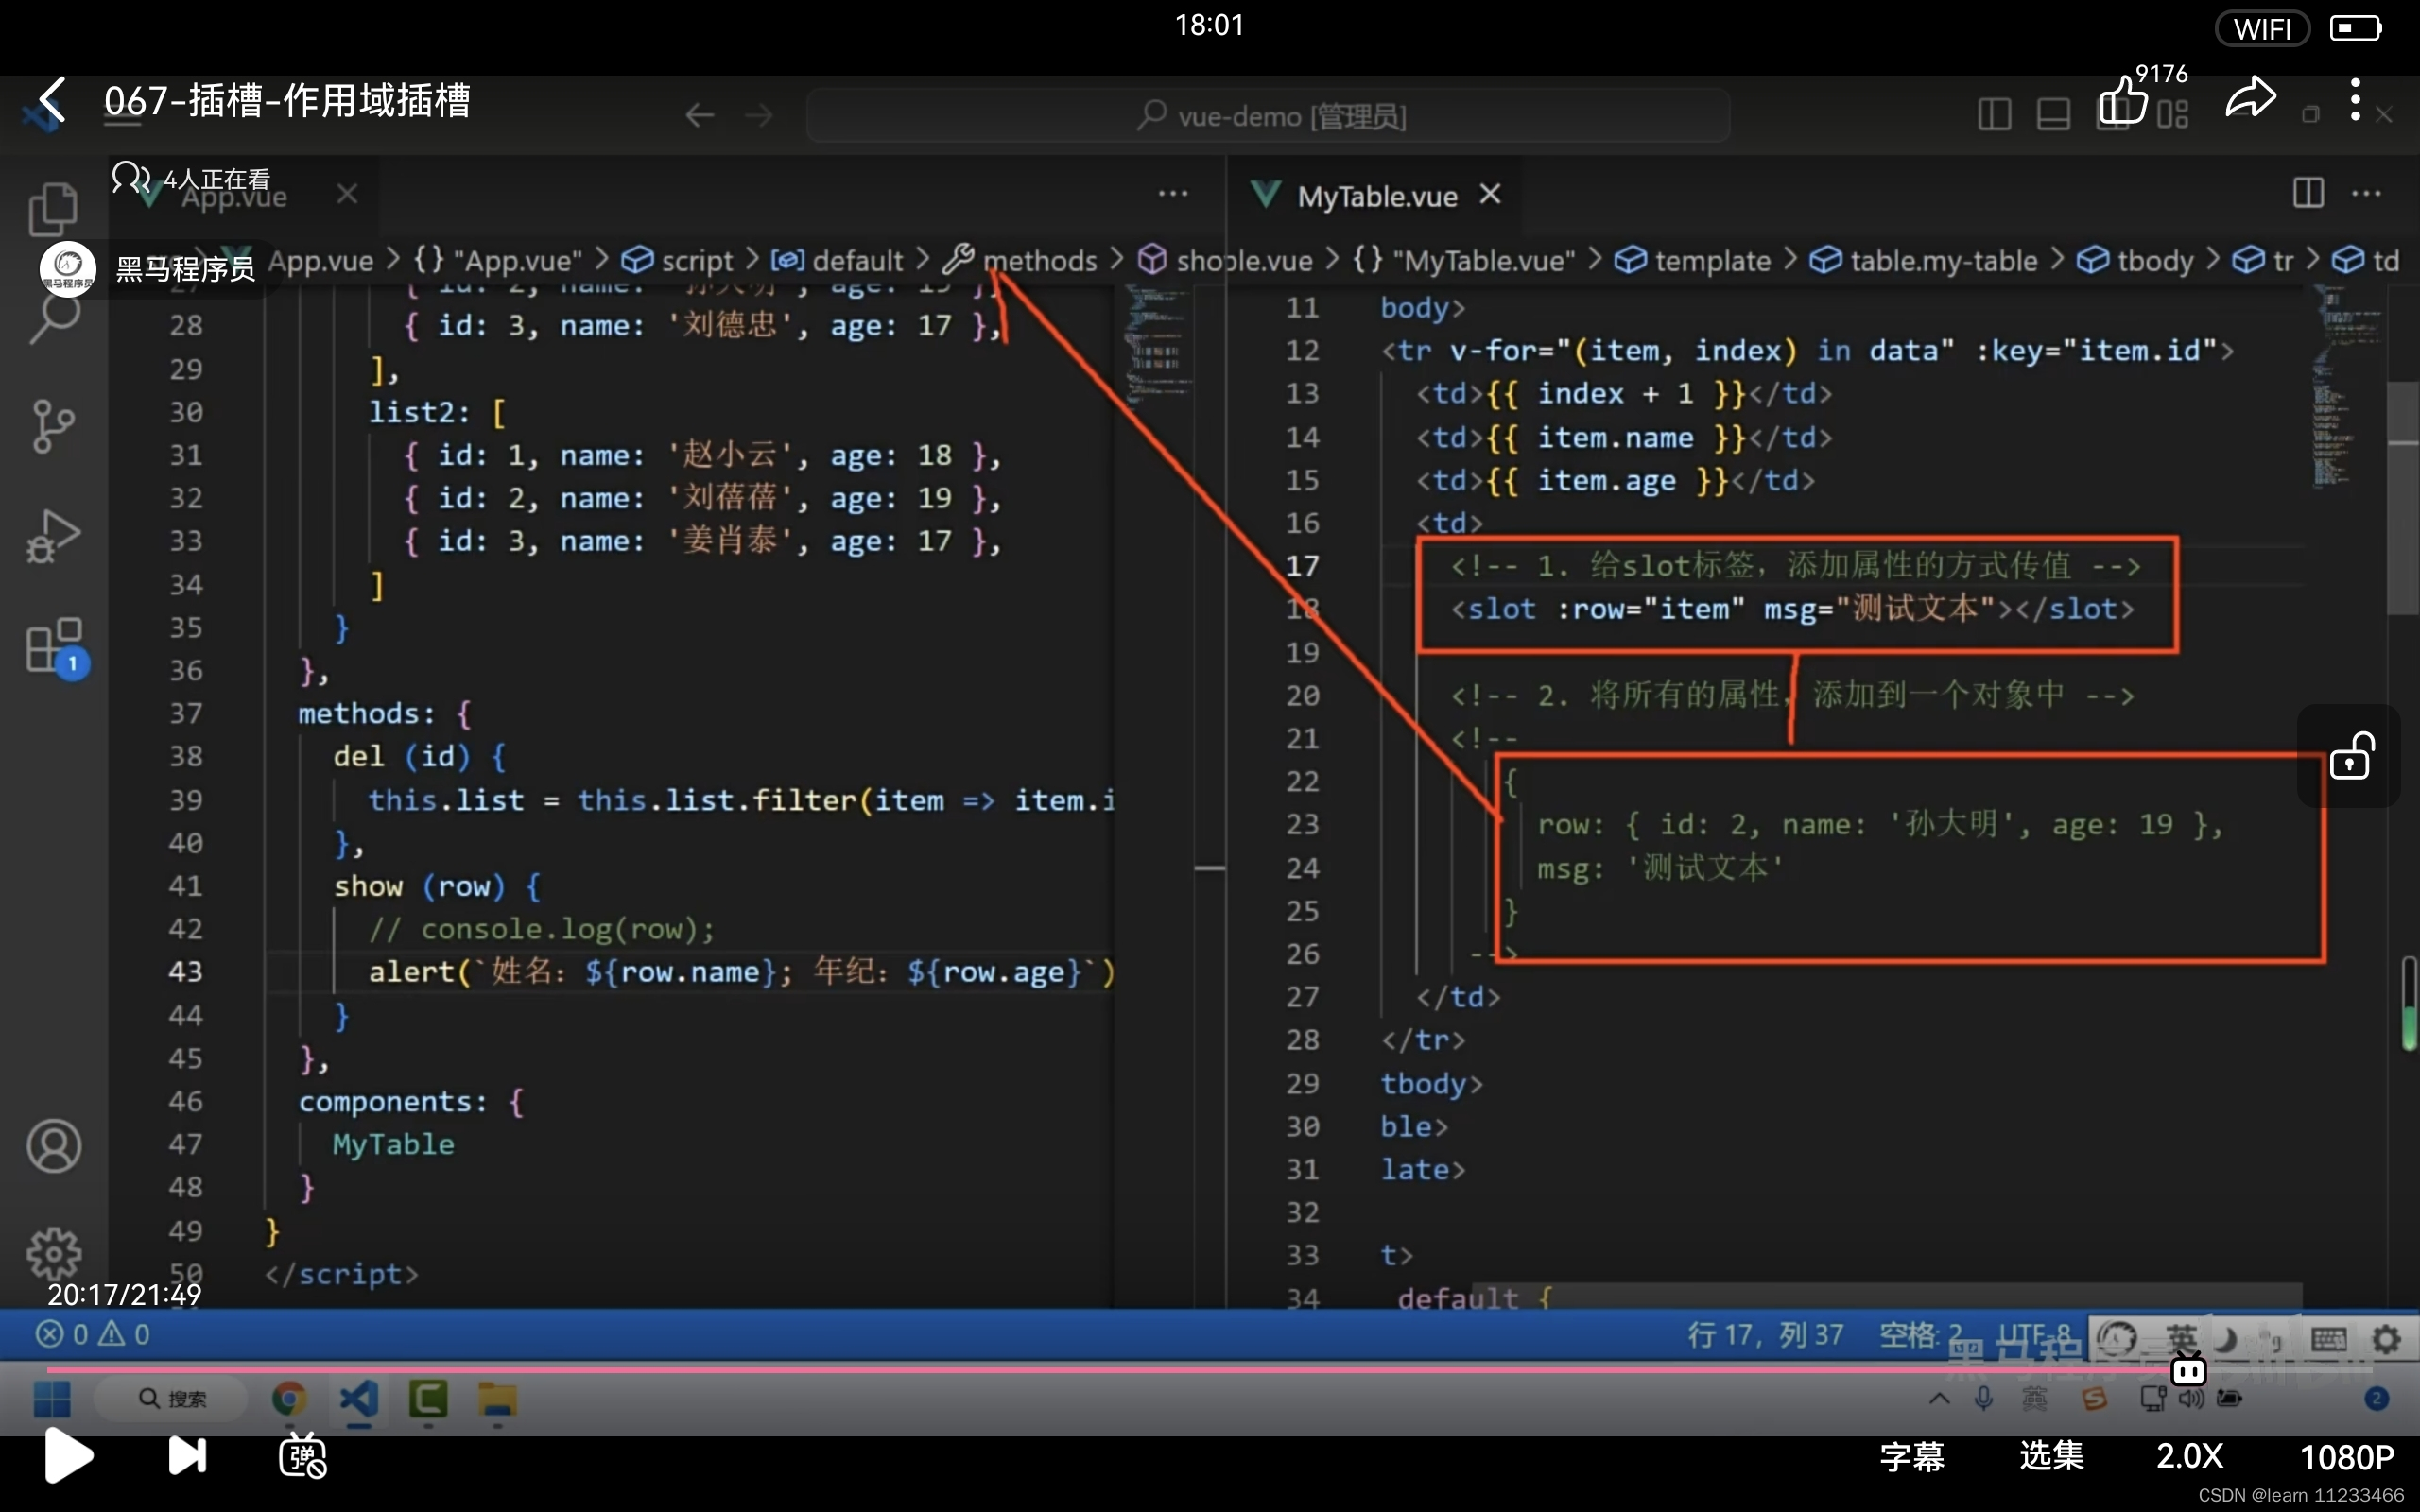Open Source Control branch icon
This screenshot has height=1512, width=2420.
pos(53,427)
